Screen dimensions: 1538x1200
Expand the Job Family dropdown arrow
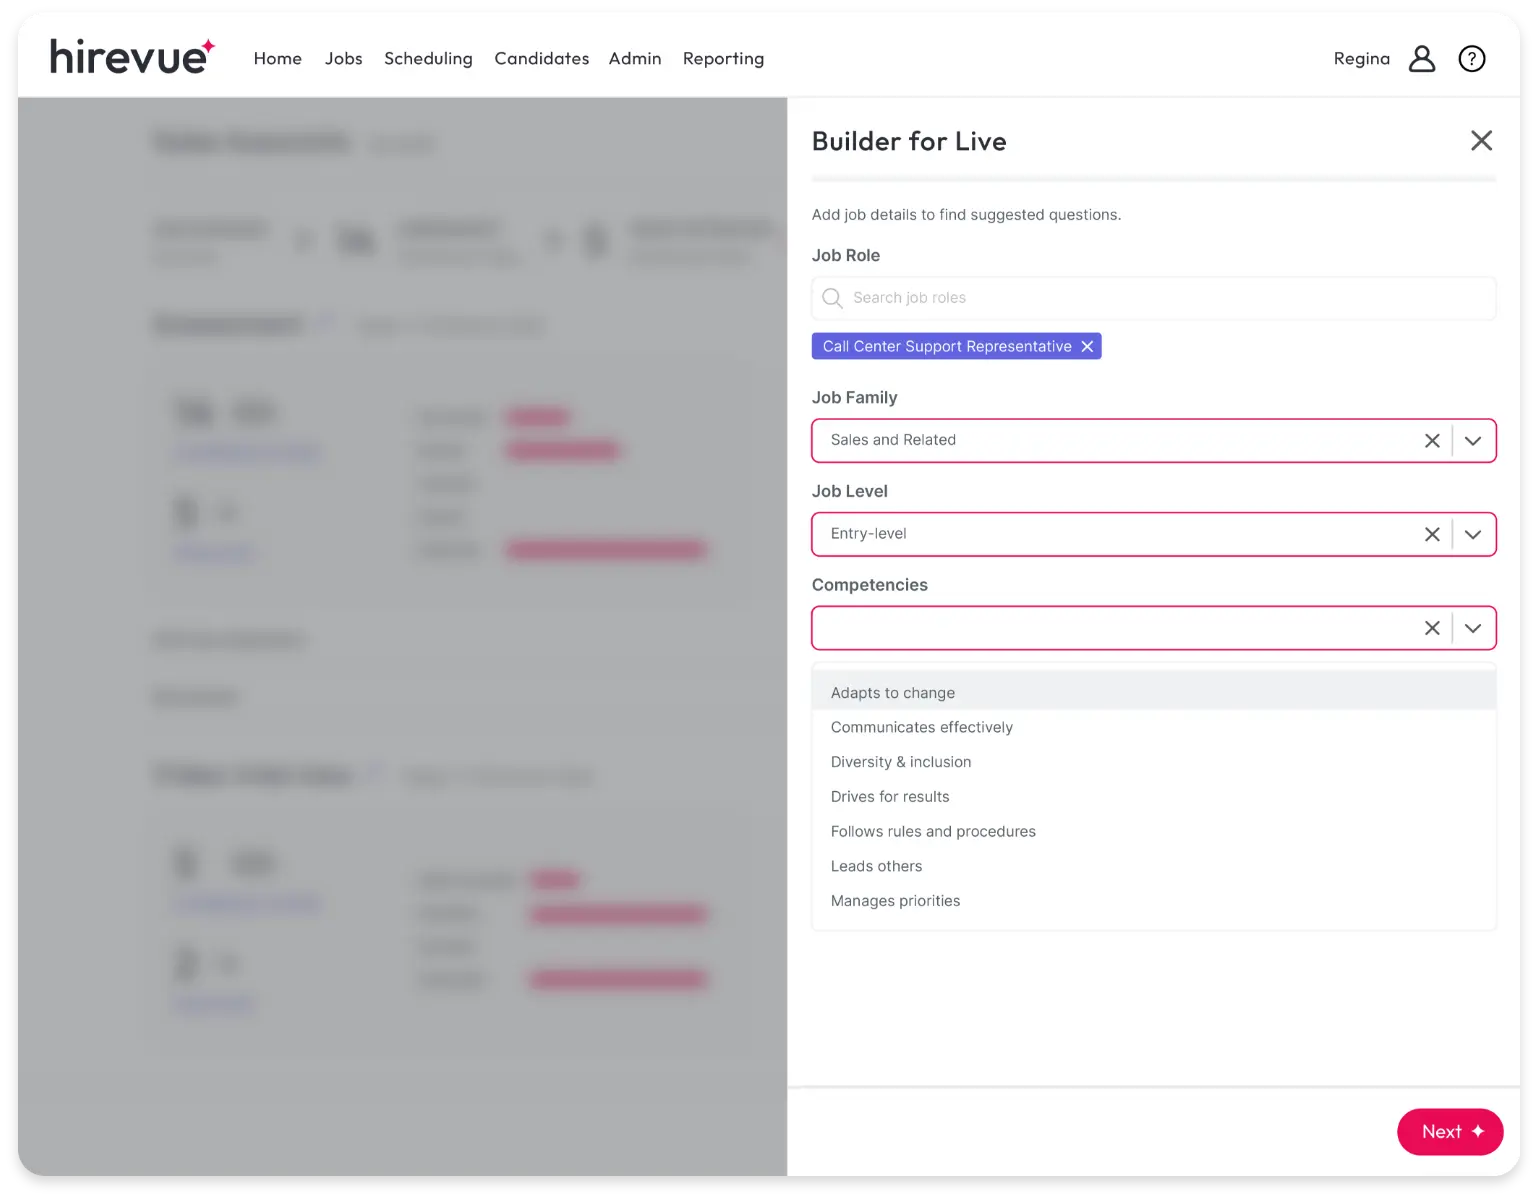pyautogui.click(x=1472, y=441)
